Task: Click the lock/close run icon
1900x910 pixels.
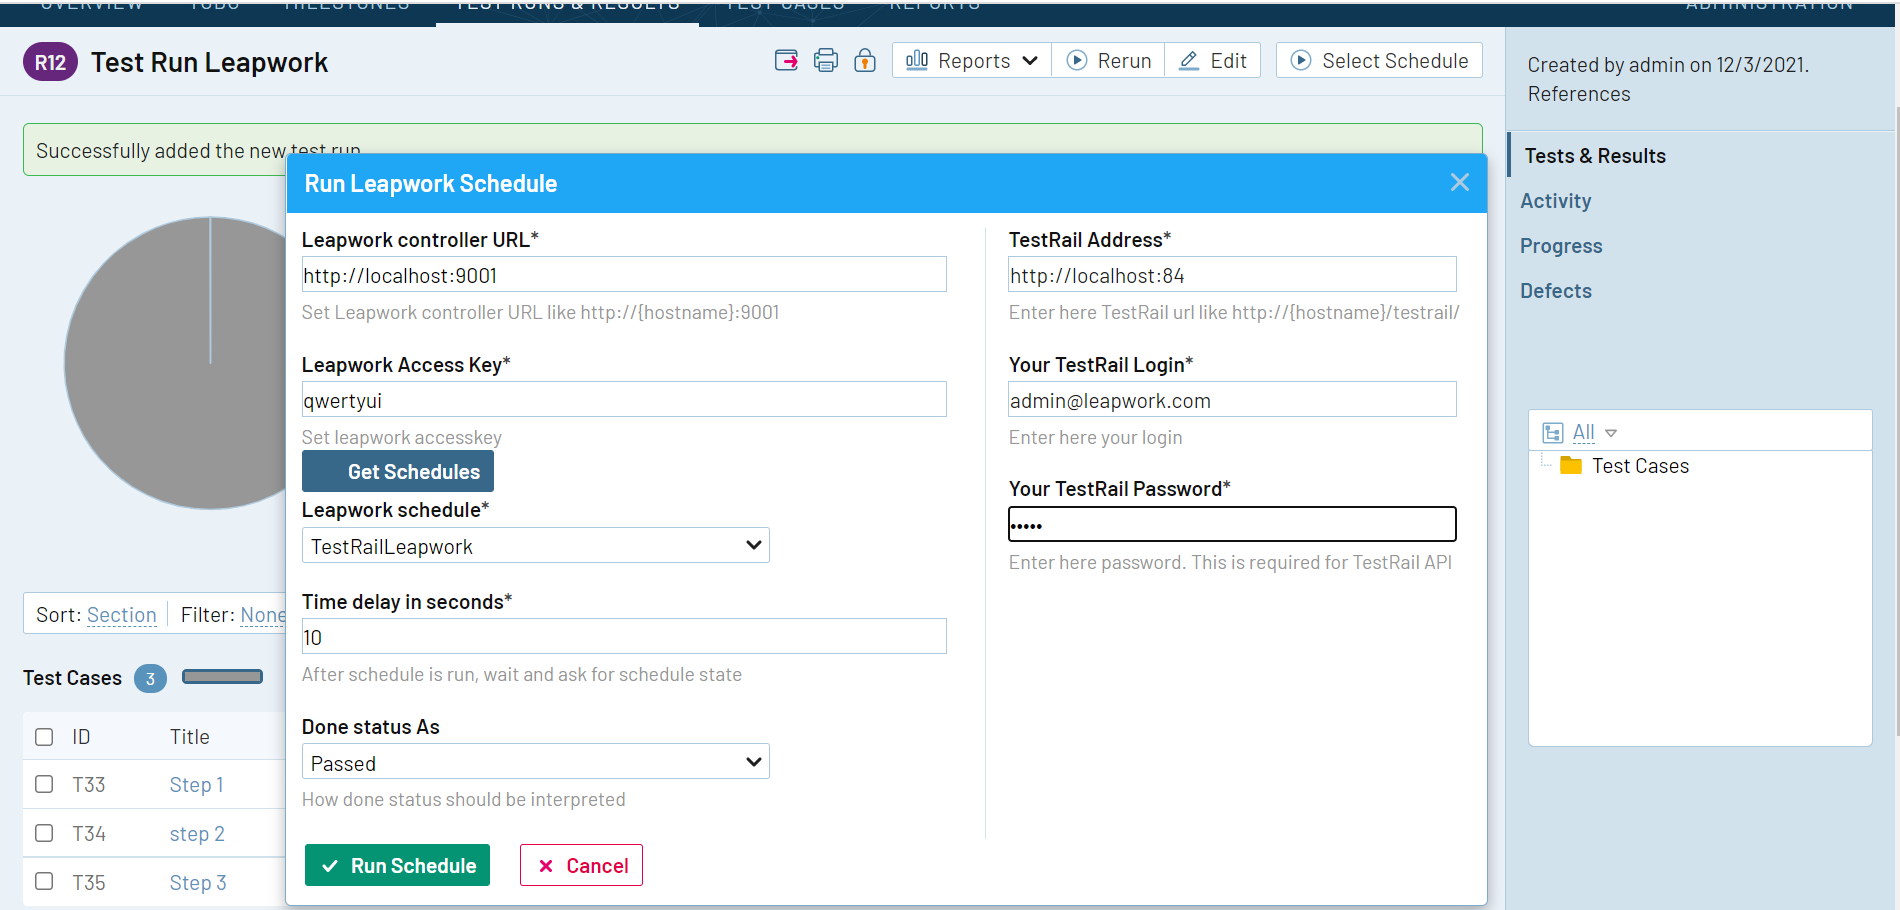Action: tap(865, 60)
